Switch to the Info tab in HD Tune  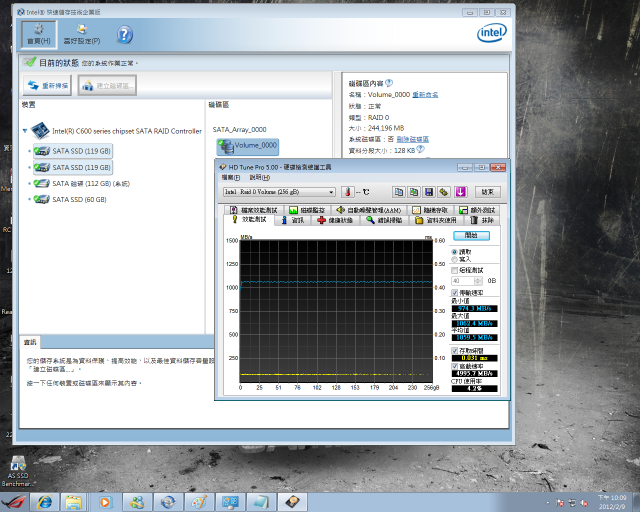click(293, 220)
